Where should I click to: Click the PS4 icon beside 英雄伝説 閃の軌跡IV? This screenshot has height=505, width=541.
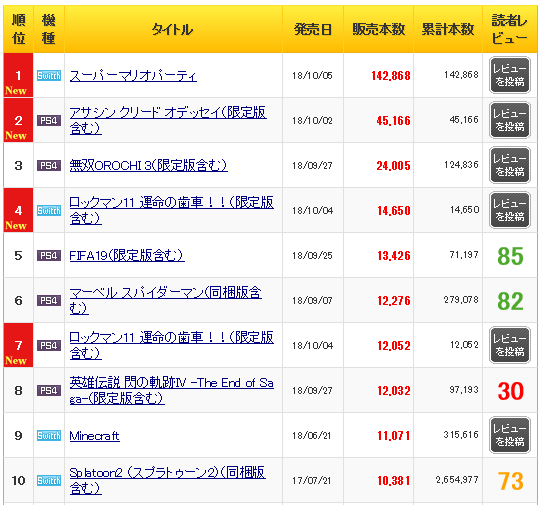(49, 390)
